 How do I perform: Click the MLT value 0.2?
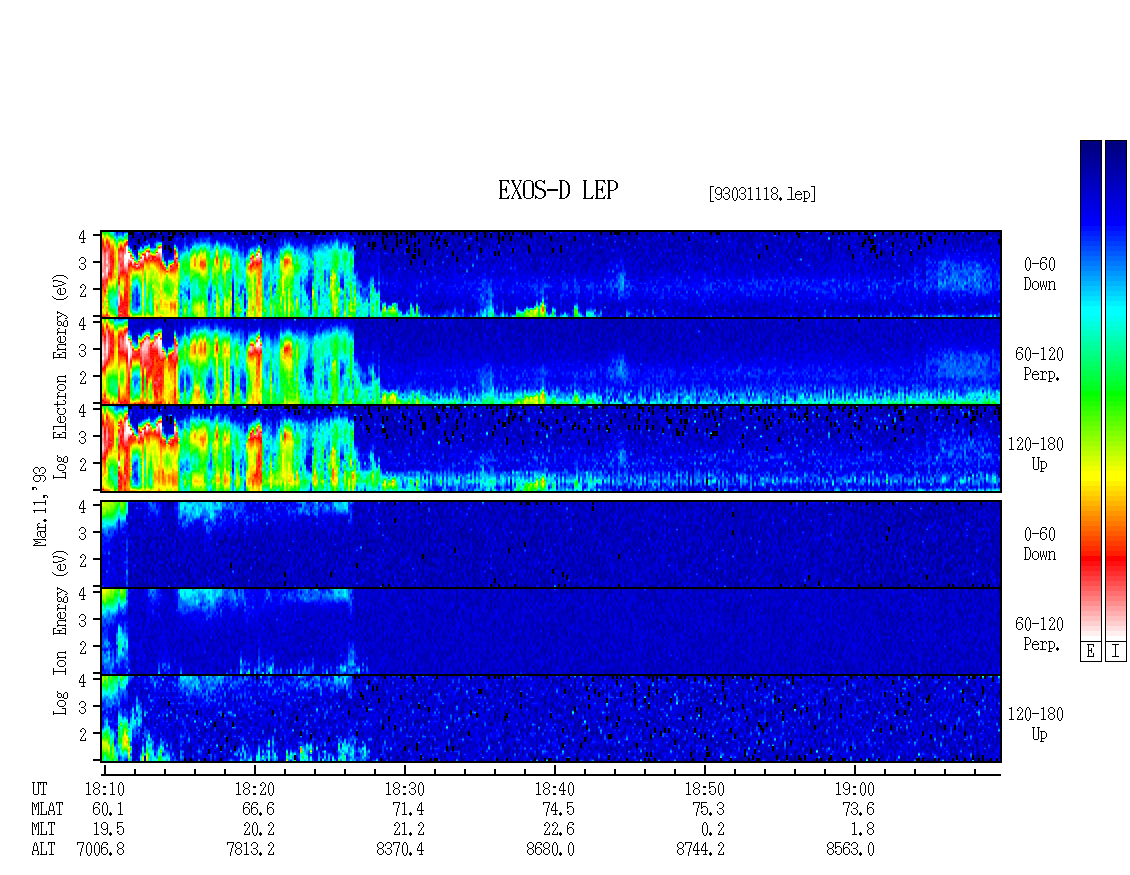coord(711,830)
